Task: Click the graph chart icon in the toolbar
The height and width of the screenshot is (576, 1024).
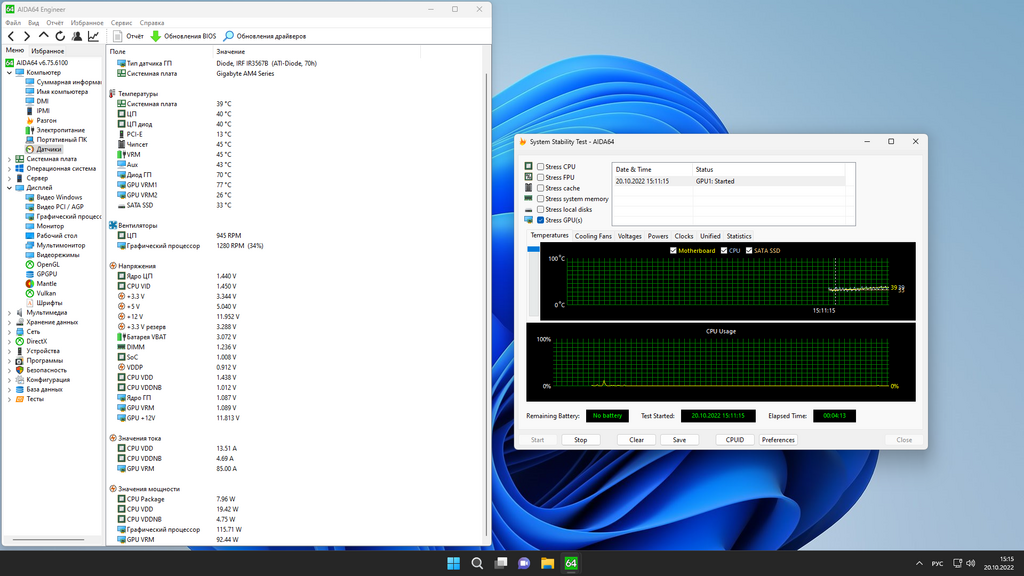Action: tap(93, 36)
